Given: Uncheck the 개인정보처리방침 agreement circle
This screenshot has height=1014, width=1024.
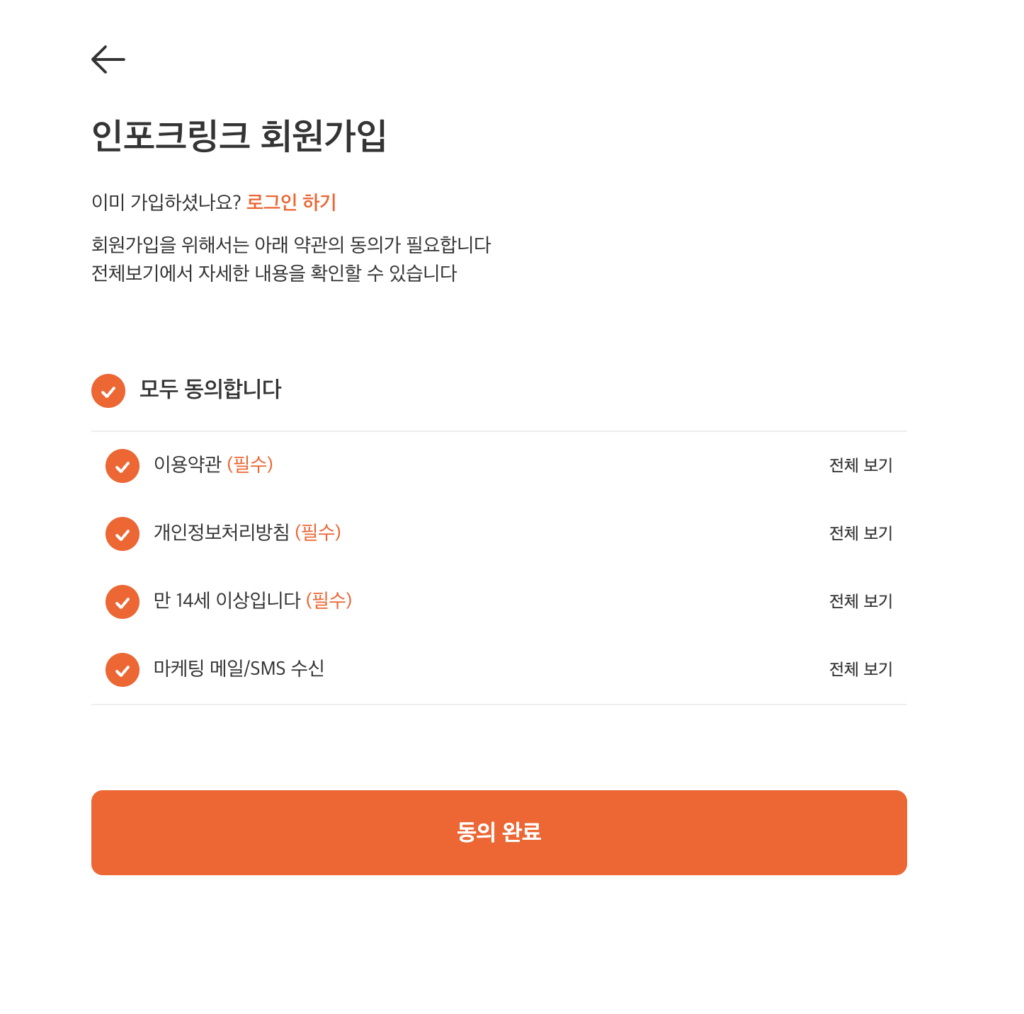Looking at the screenshot, I should pyautogui.click(x=122, y=534).
